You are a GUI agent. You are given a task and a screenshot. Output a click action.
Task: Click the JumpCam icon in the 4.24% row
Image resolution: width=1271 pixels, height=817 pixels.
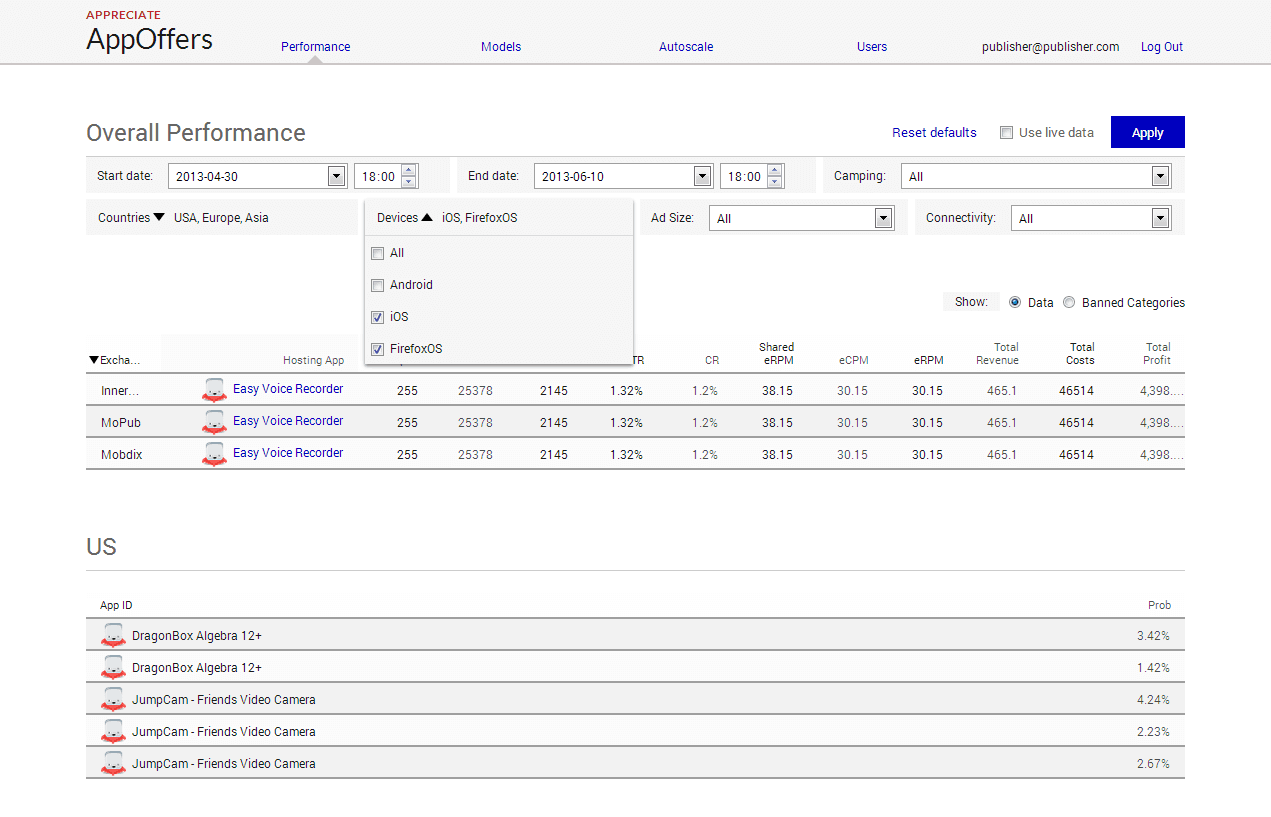pyautogui.click(x=113, y=700)
